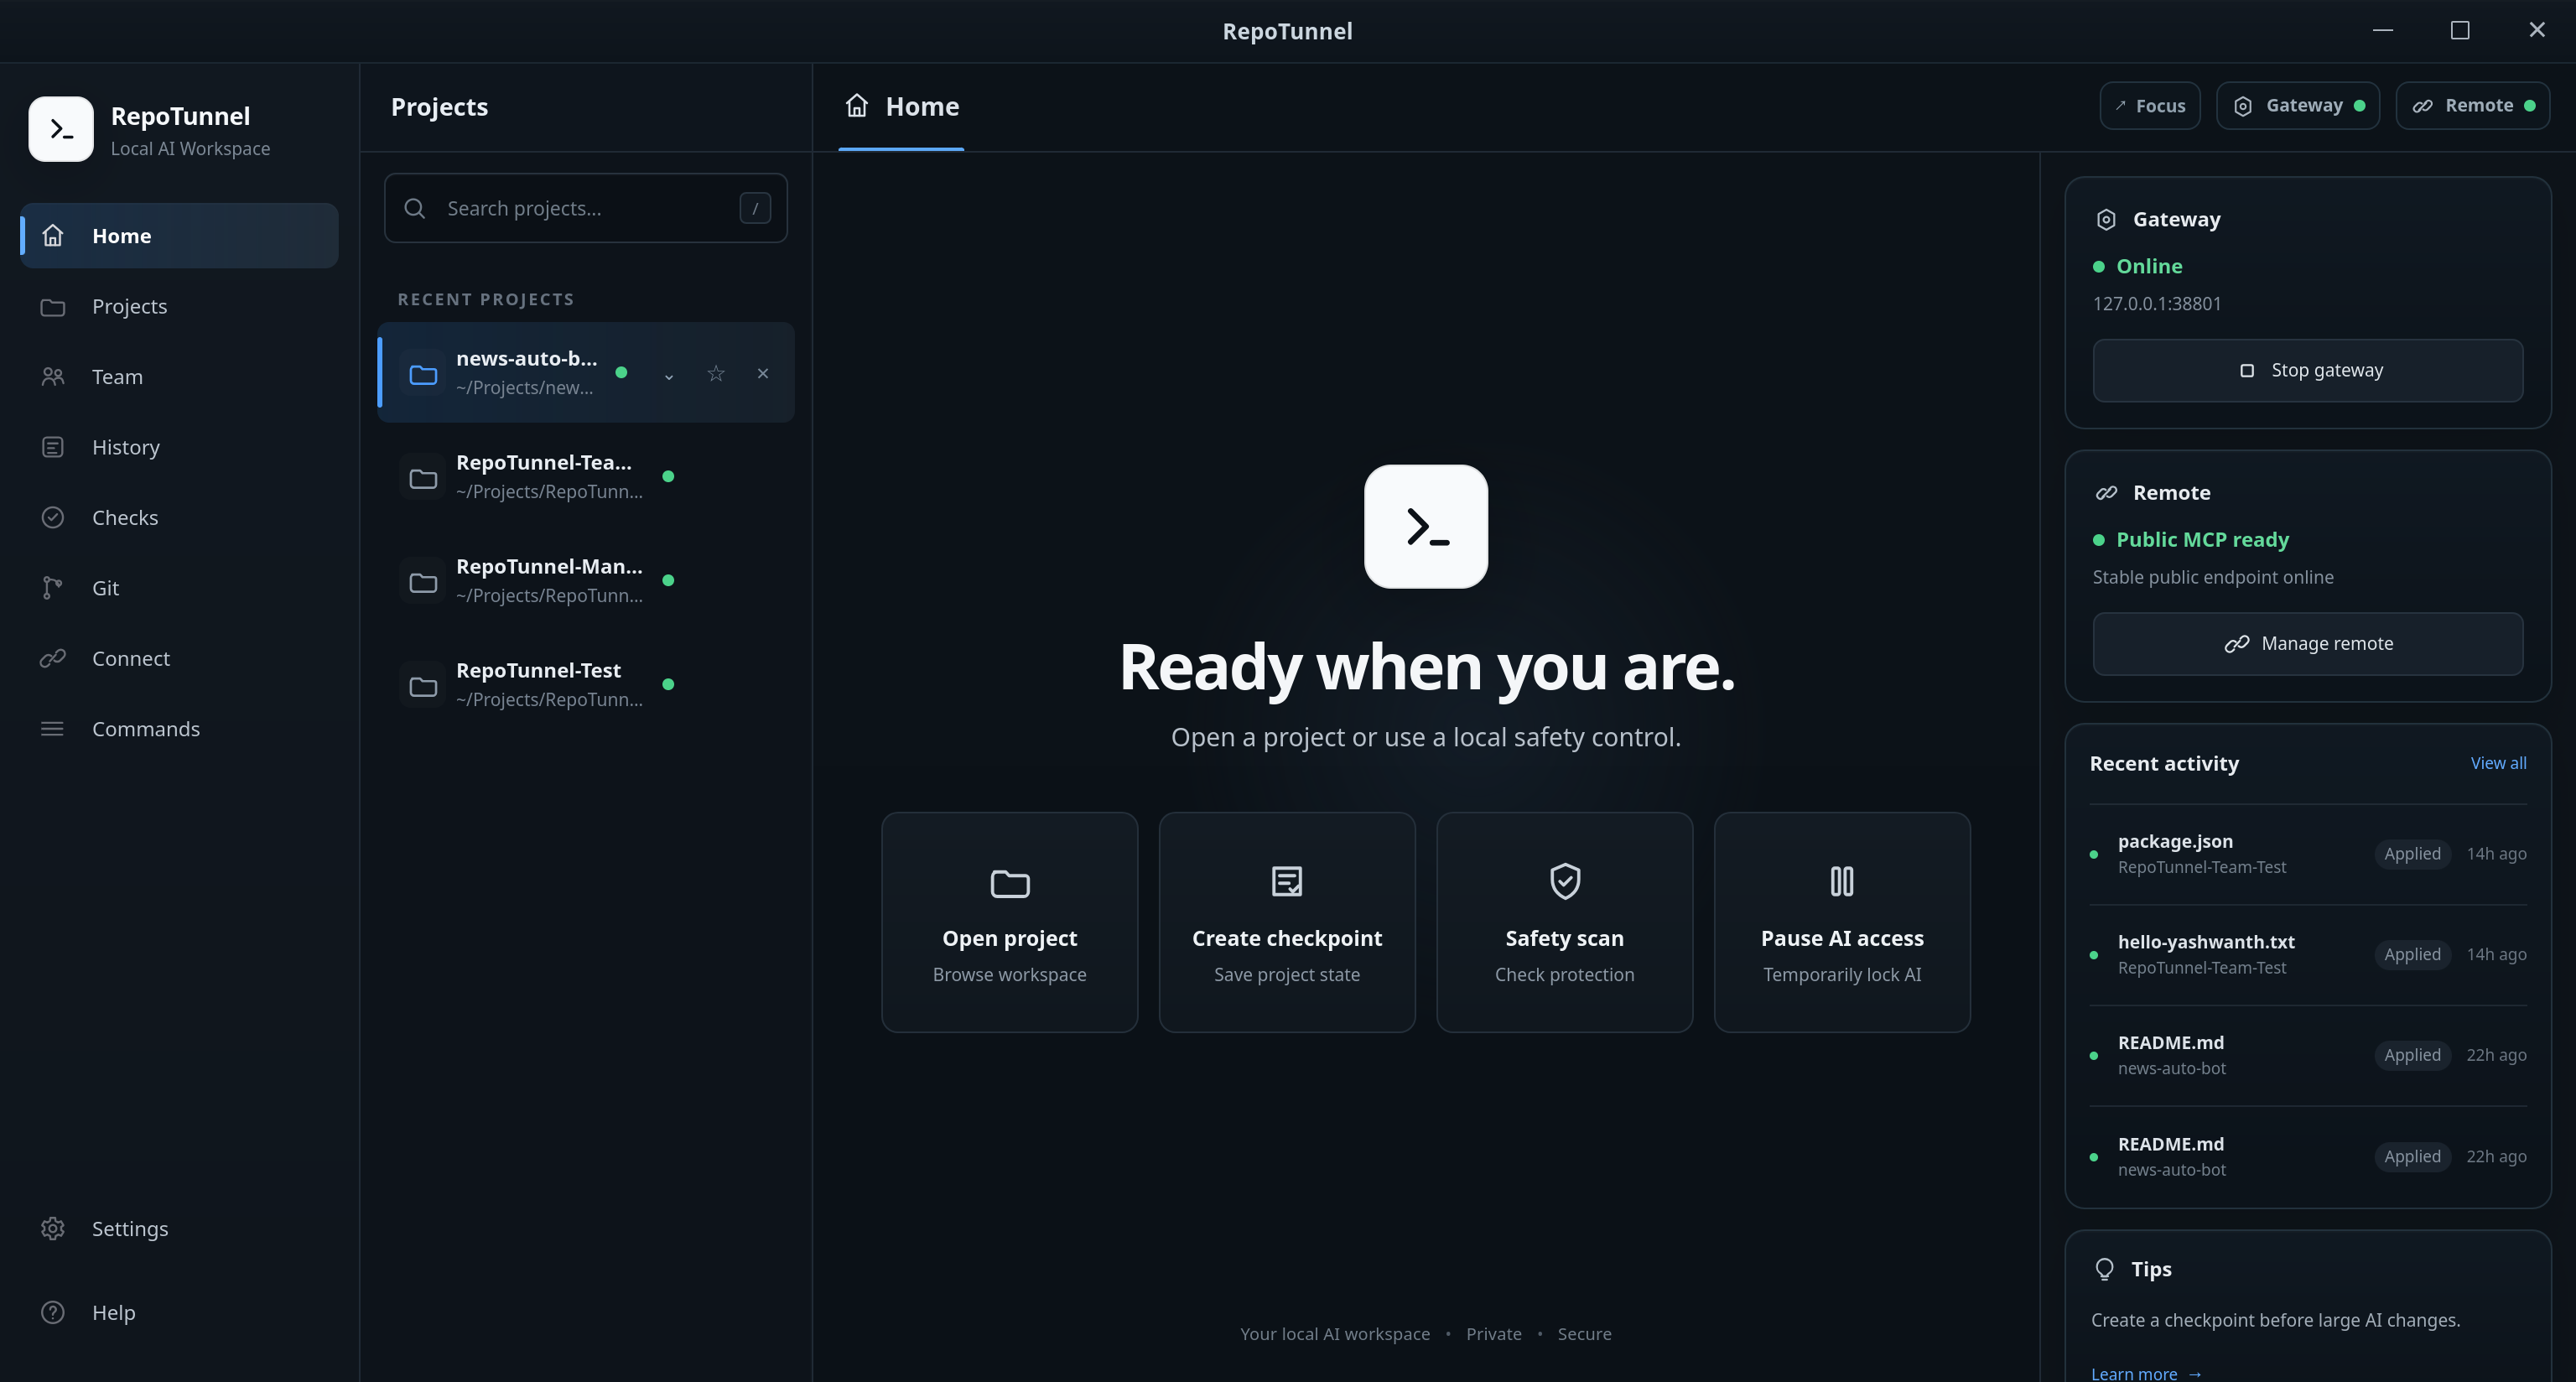Open the hello-yashwanth.txt activity entry
The height and width of the screenshot is (1382, 2576).
pyautogui.click(x=2308, y=955)
